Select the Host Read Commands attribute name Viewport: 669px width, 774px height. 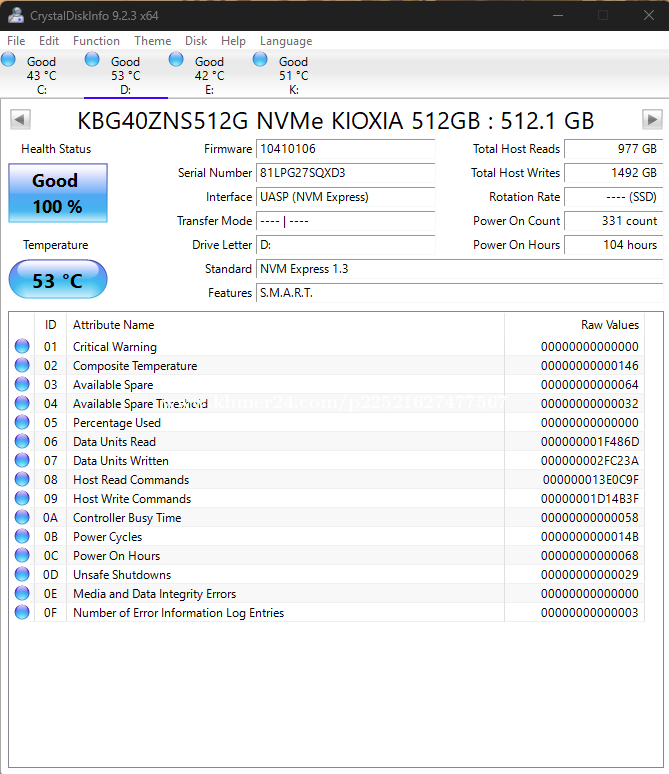tap(131, 480)
